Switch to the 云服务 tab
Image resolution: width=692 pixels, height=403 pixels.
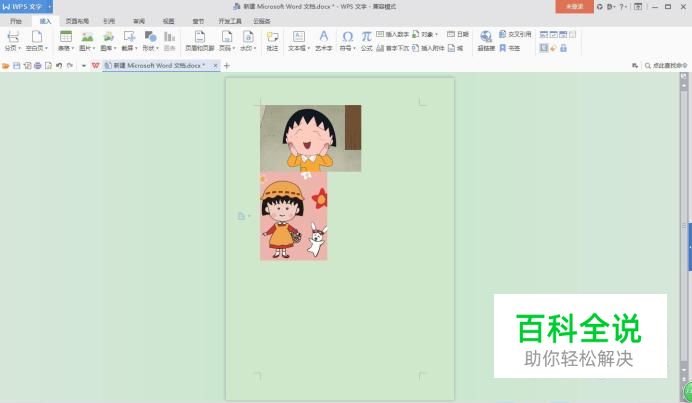(x=262, y=21)
